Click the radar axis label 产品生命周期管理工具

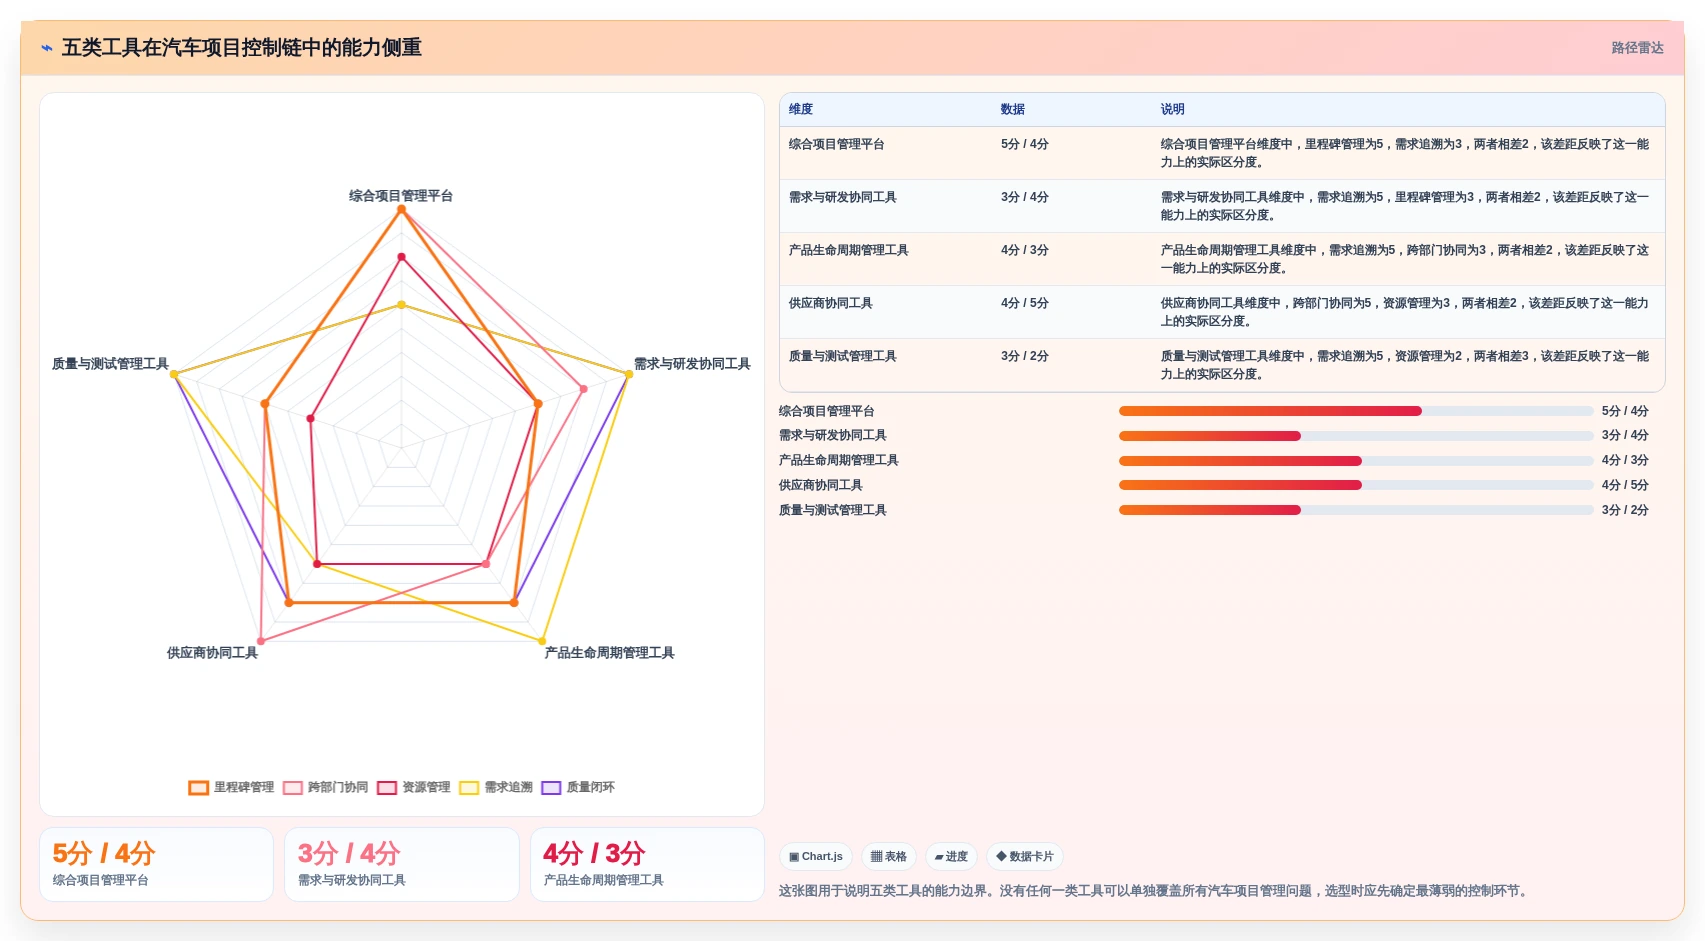pyautogui.click(x=609, y=653)
